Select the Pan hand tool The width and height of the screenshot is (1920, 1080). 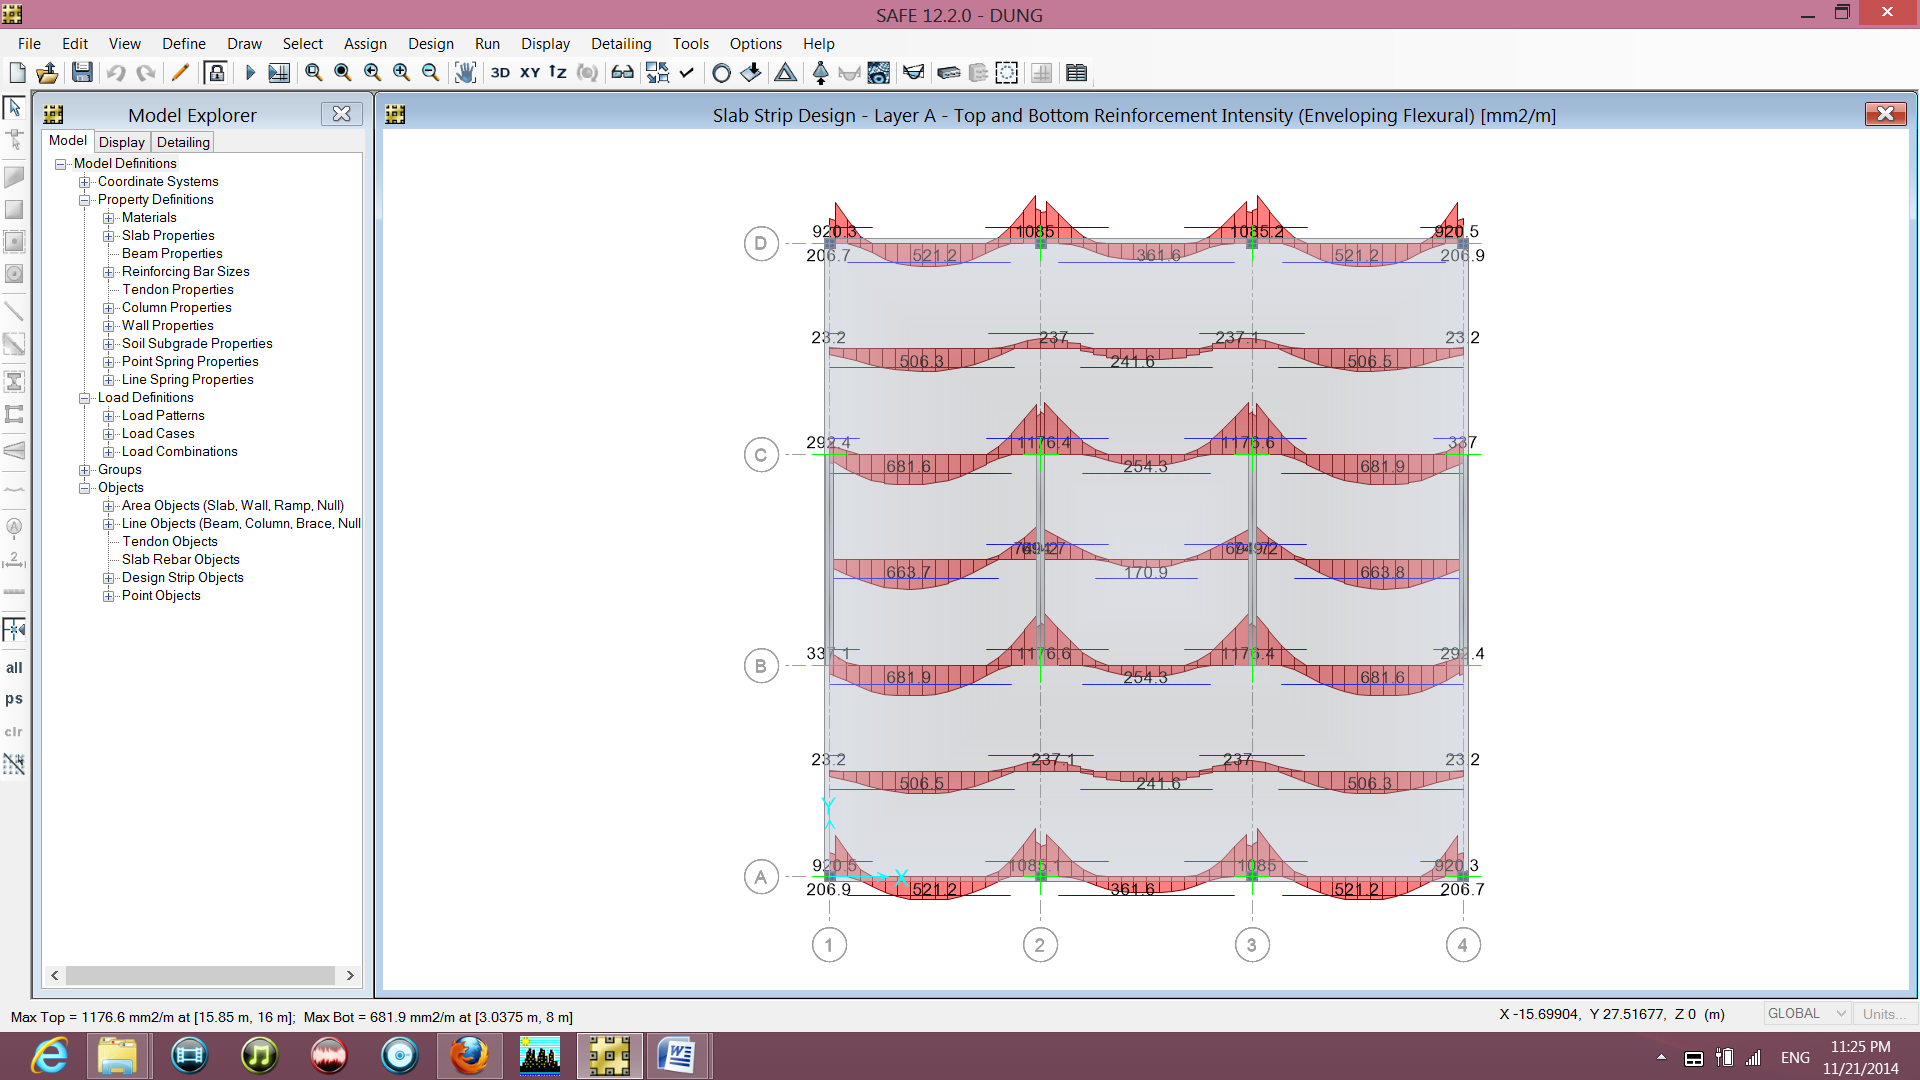pos(465,72)
